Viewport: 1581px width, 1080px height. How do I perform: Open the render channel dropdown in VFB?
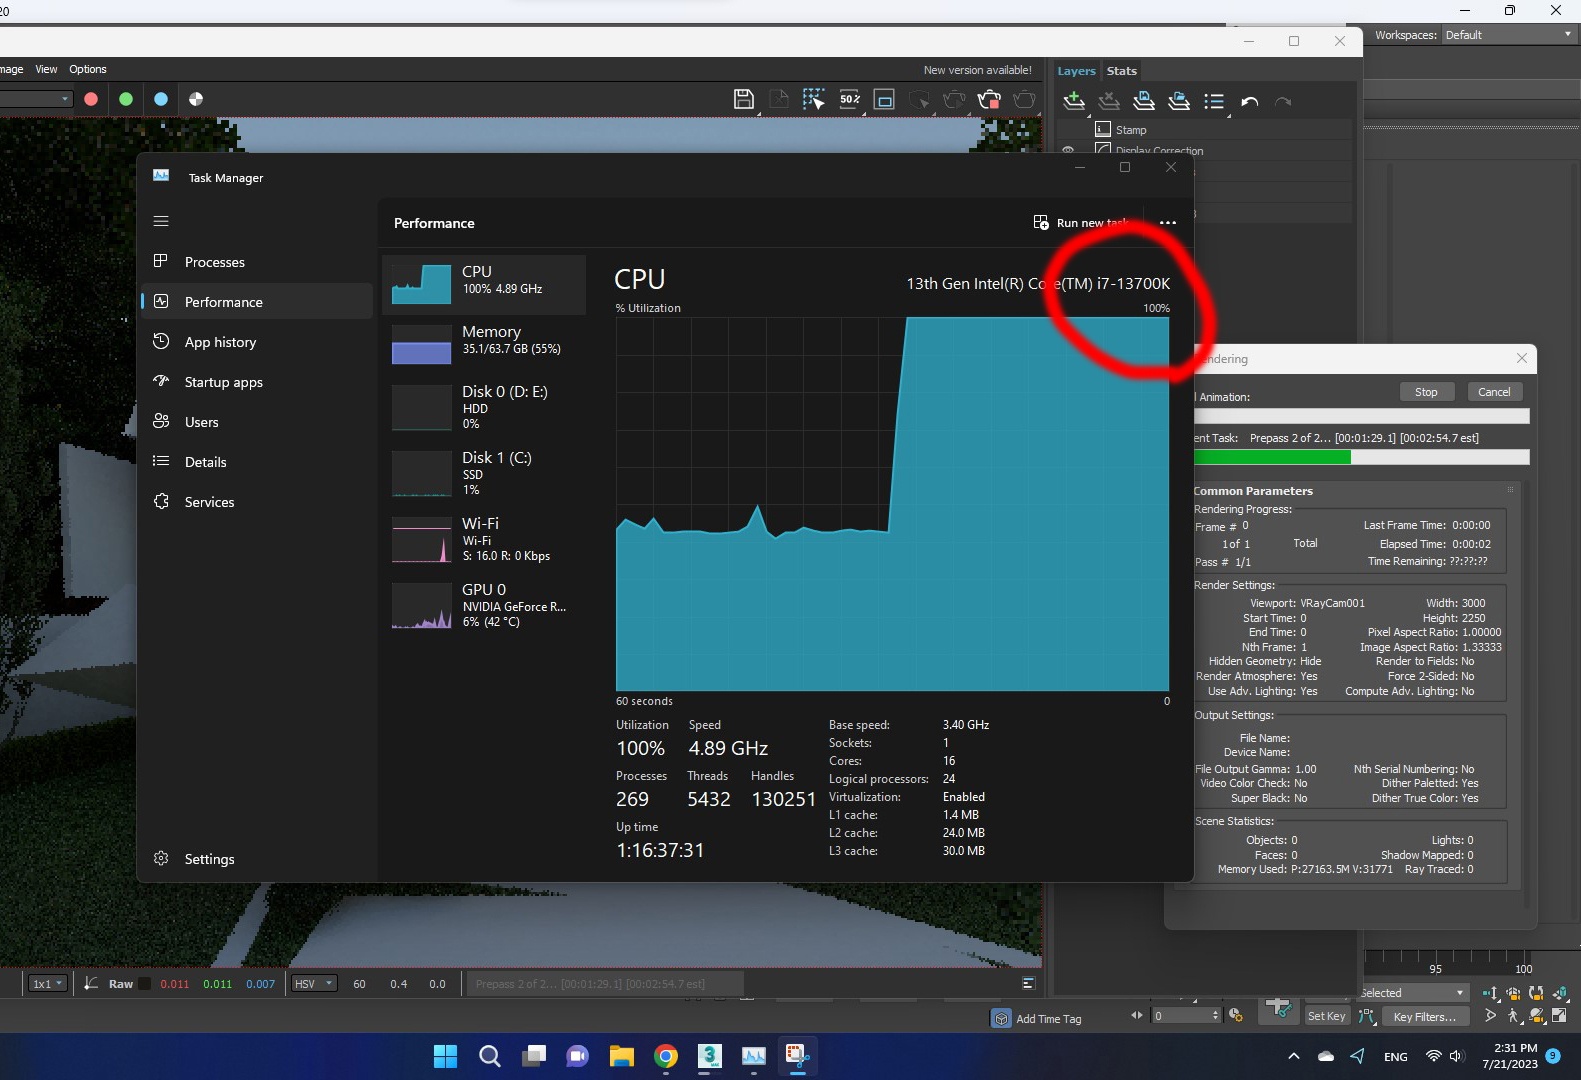click(35, 99)
